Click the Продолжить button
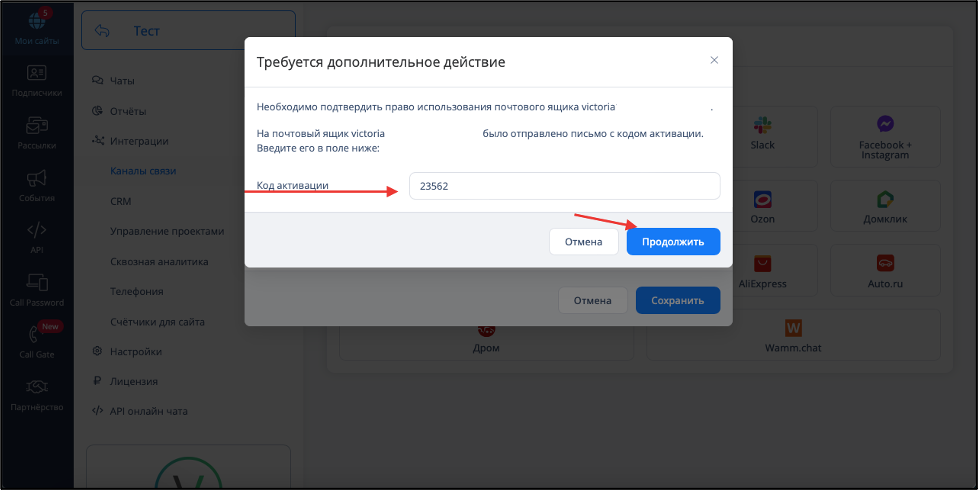The height and width of the screenshot is (491, 979). (673, 242)
